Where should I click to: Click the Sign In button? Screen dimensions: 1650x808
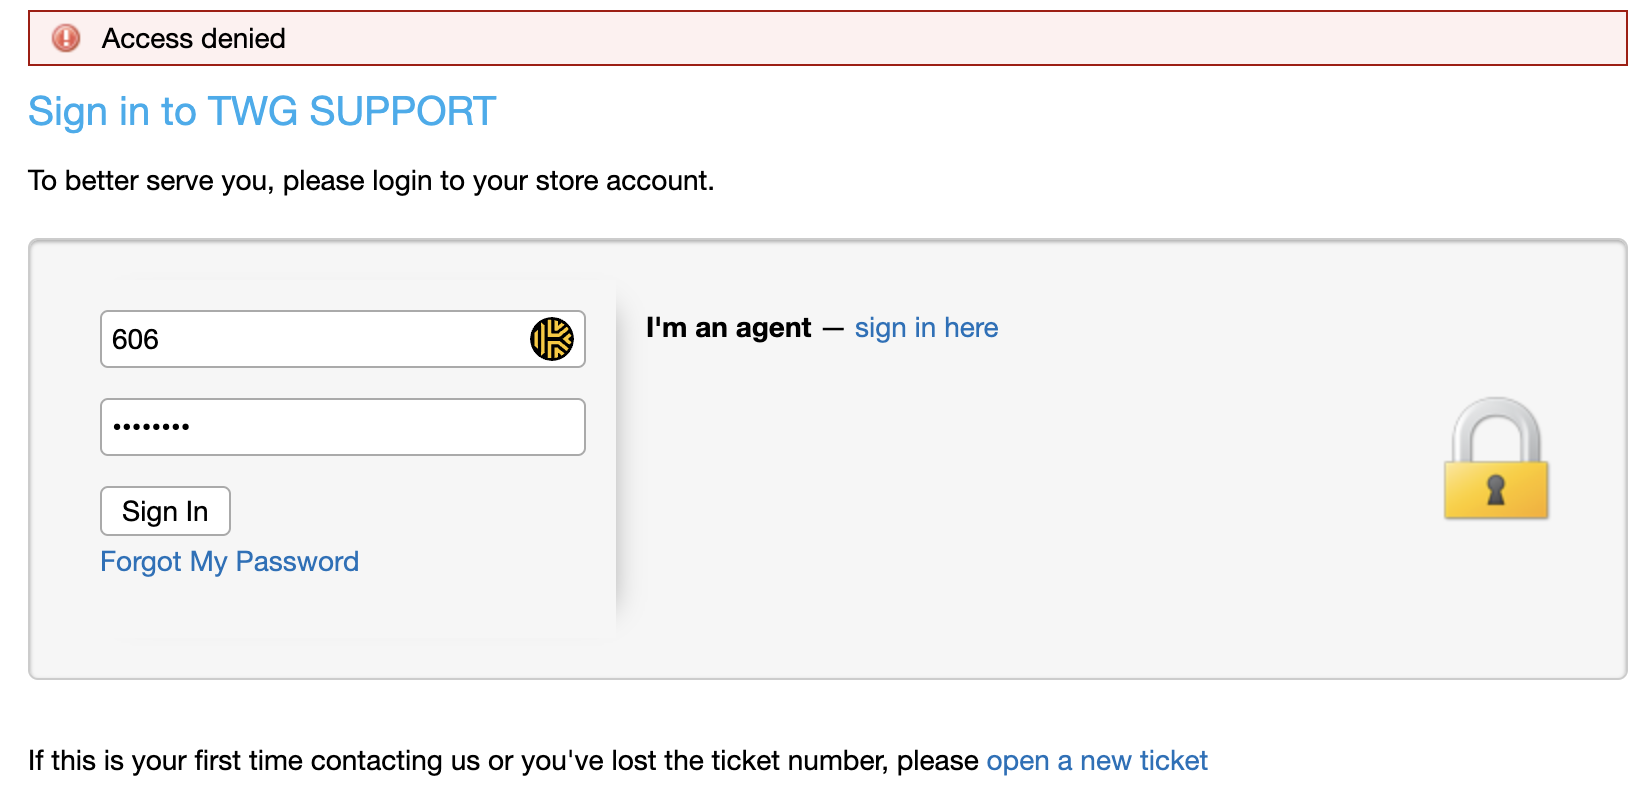point(165,511)
